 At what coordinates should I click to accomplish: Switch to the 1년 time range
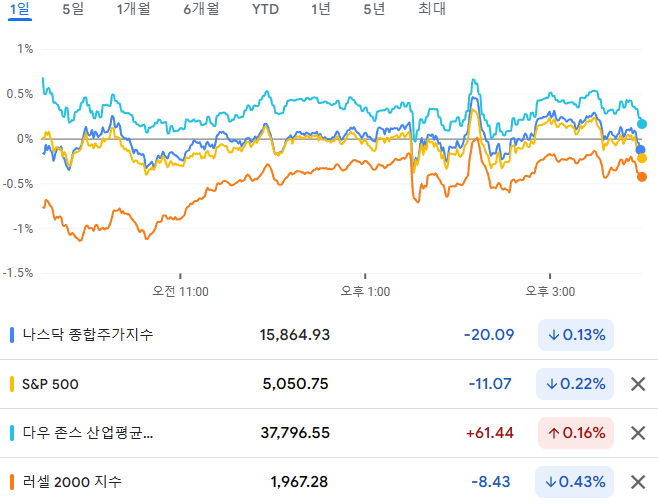321,9
